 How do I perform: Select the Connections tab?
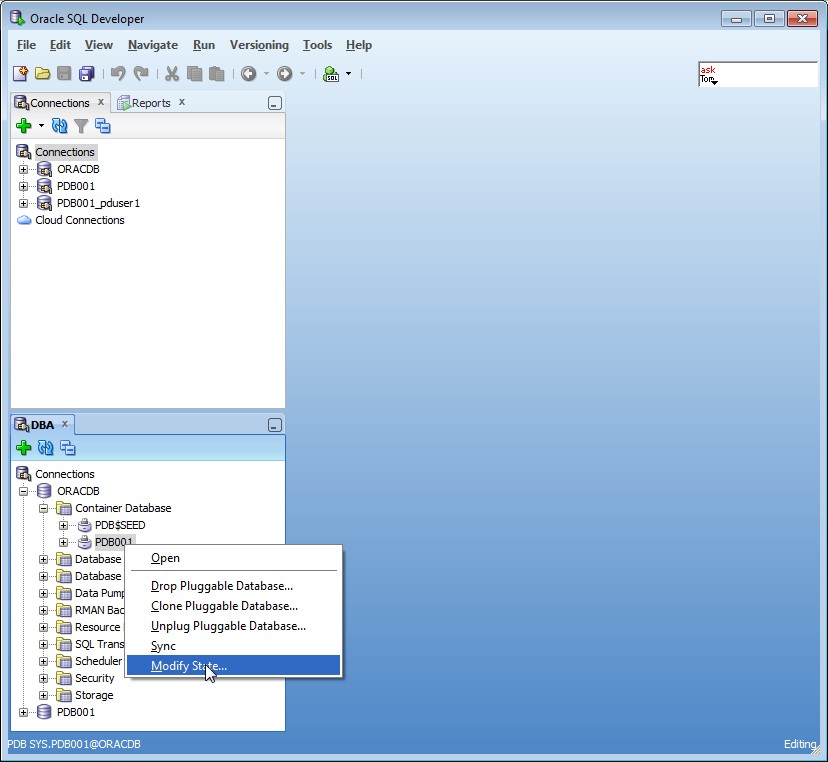click(60, 103)
